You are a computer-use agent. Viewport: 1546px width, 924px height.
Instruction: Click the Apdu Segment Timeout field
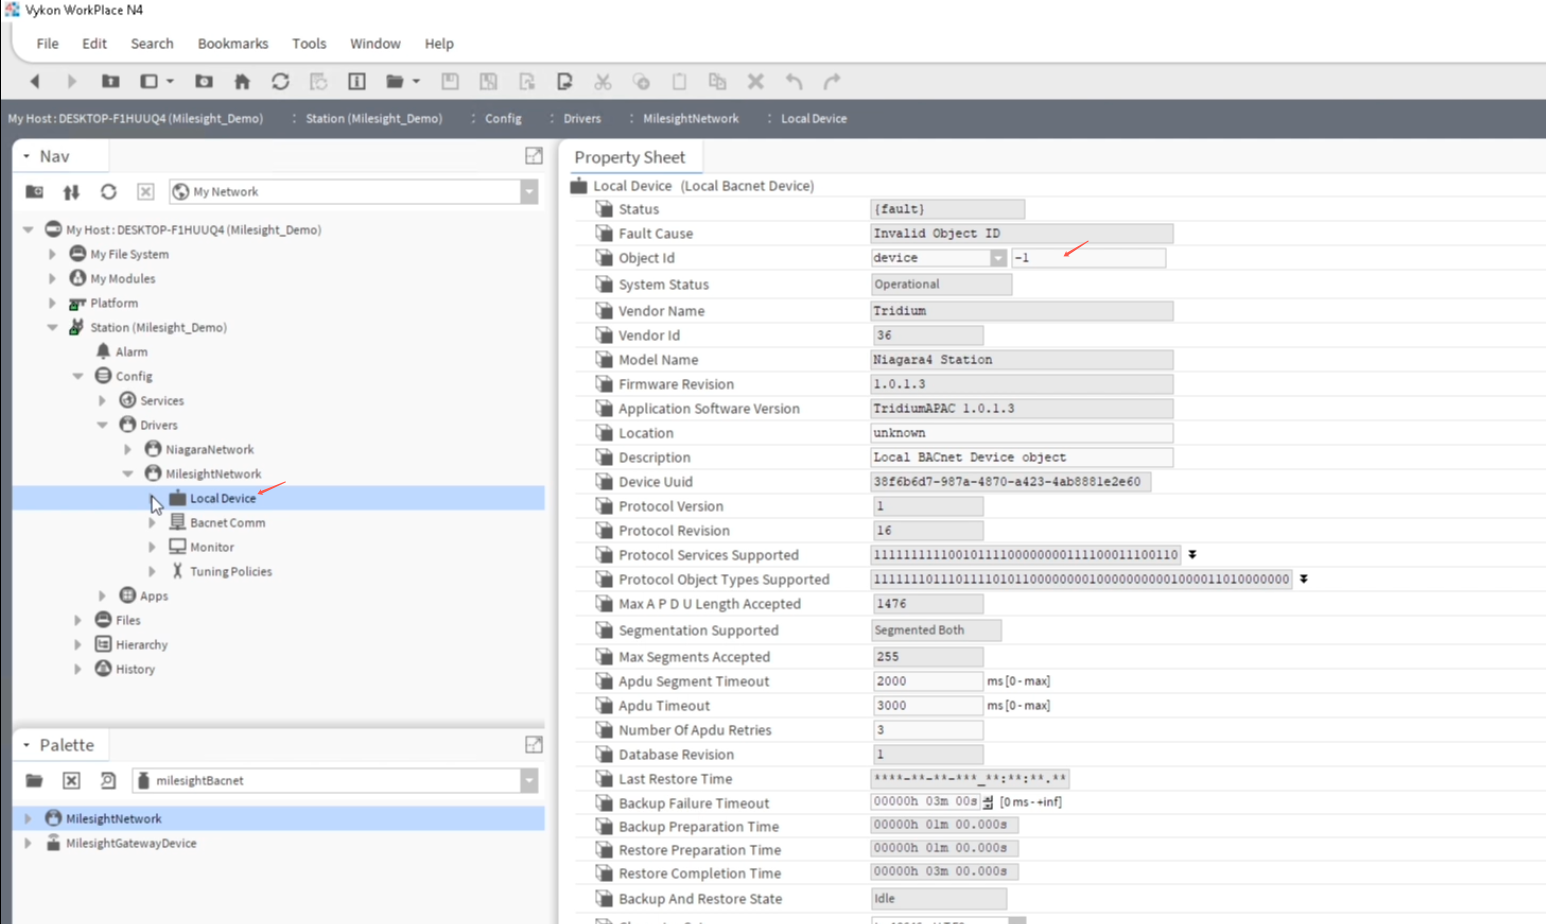927,681
